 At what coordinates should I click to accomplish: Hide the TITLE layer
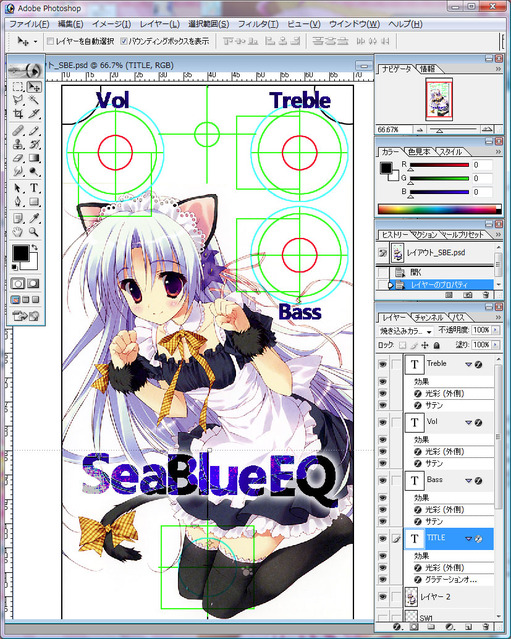coord(382,538)
